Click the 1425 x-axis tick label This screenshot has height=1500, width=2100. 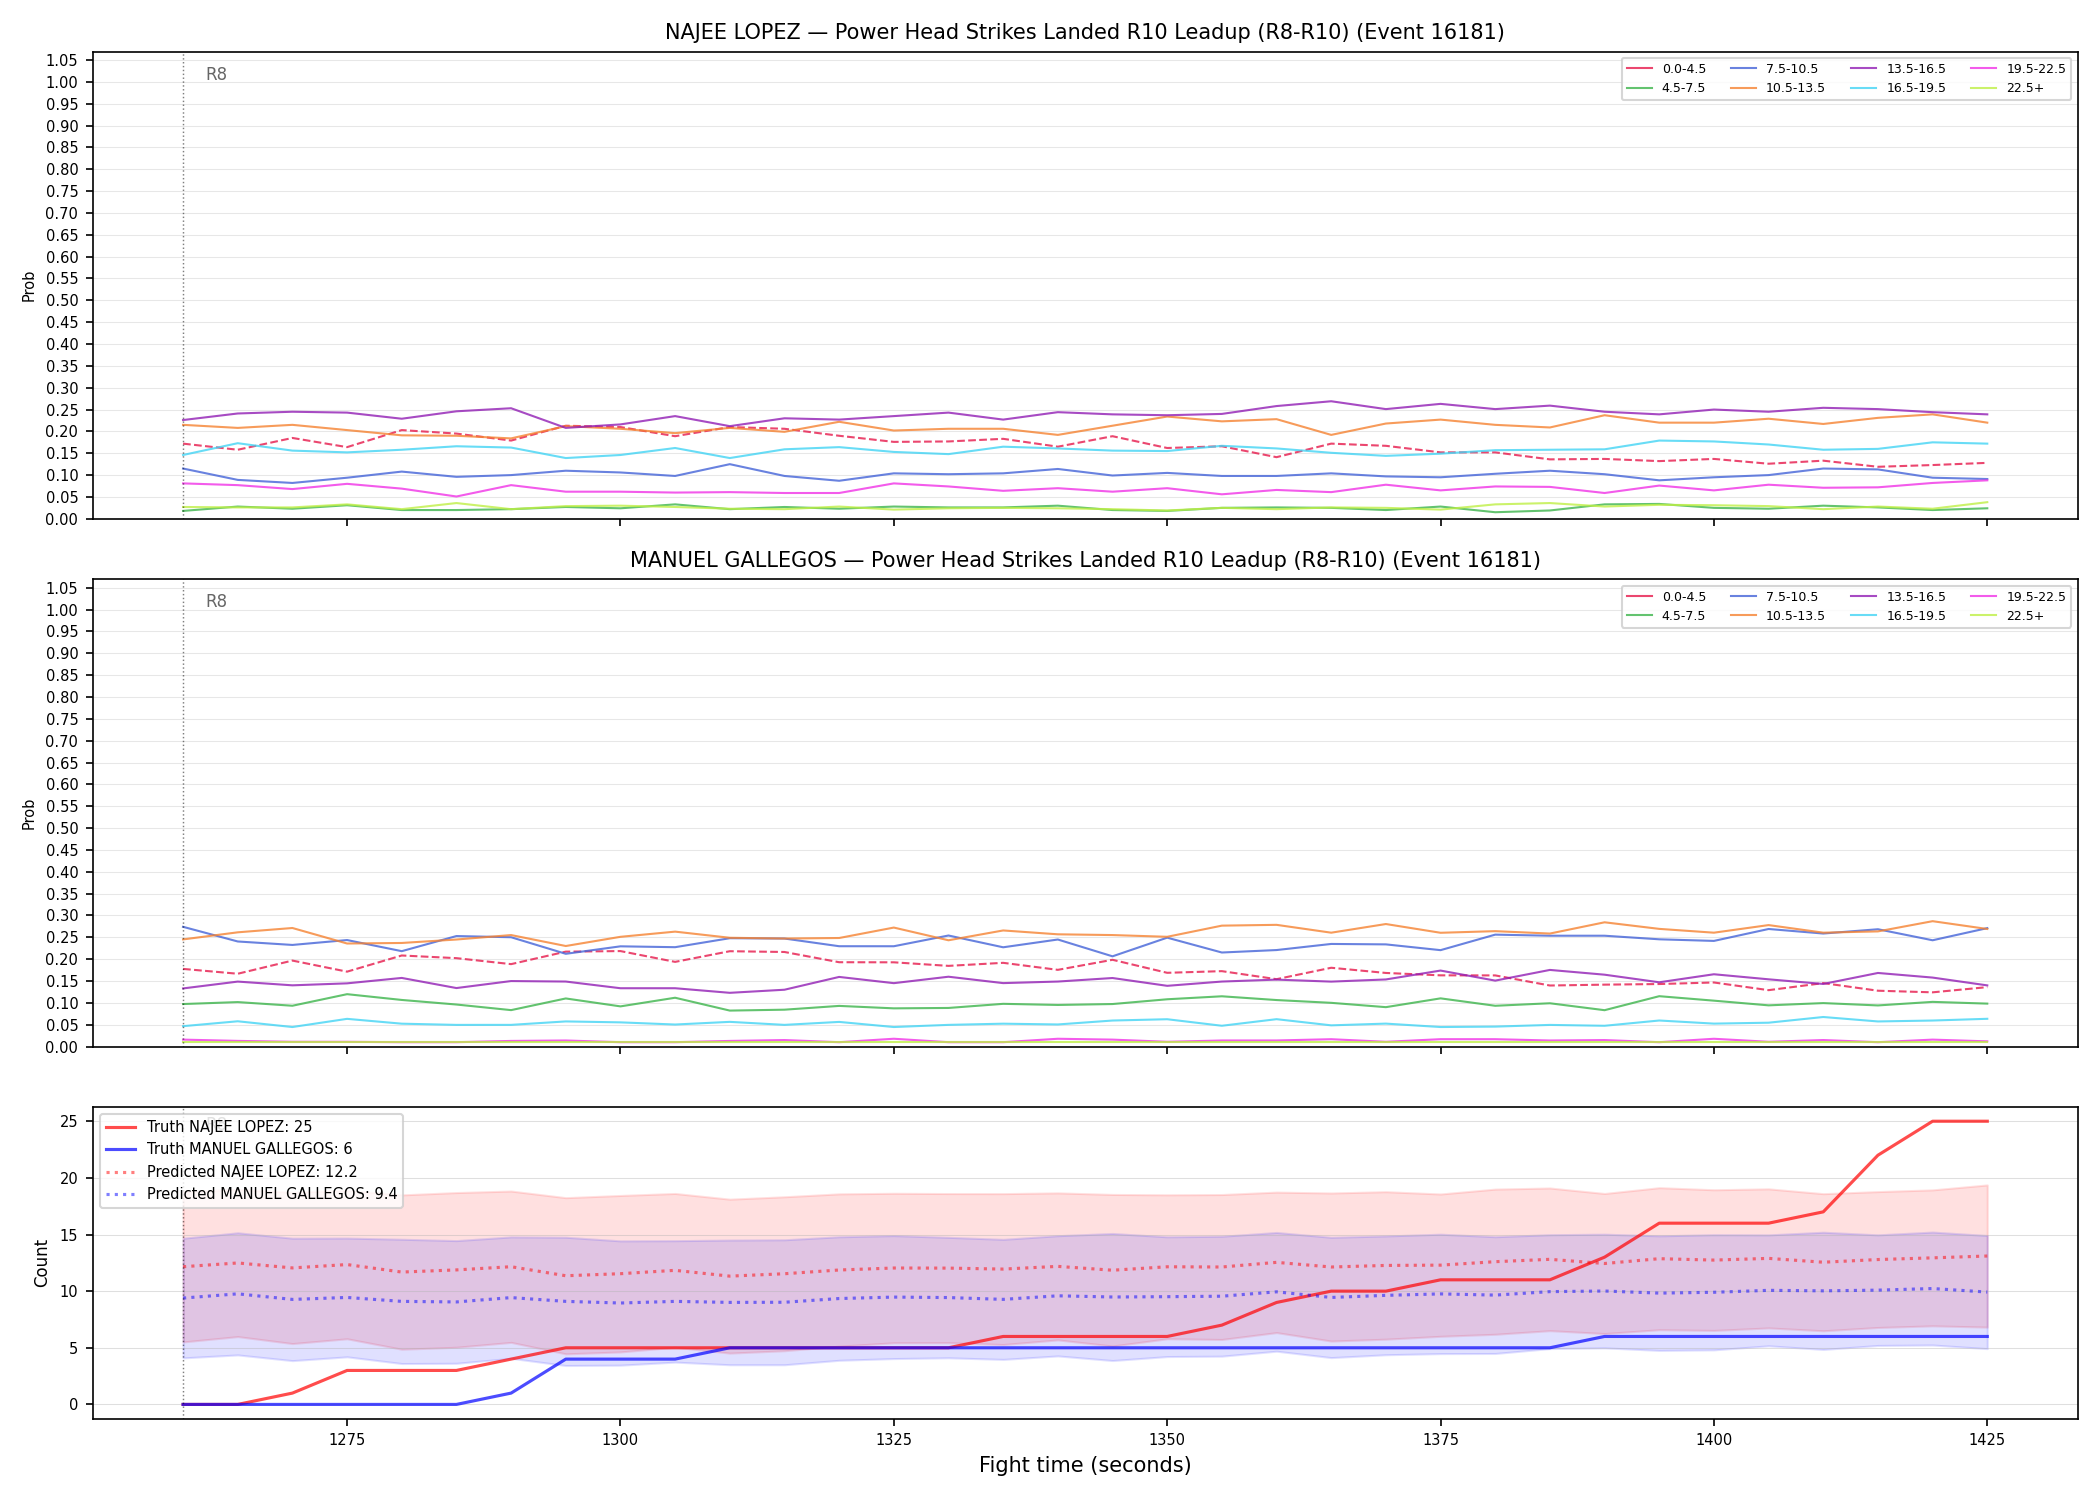[1987, 1439]
